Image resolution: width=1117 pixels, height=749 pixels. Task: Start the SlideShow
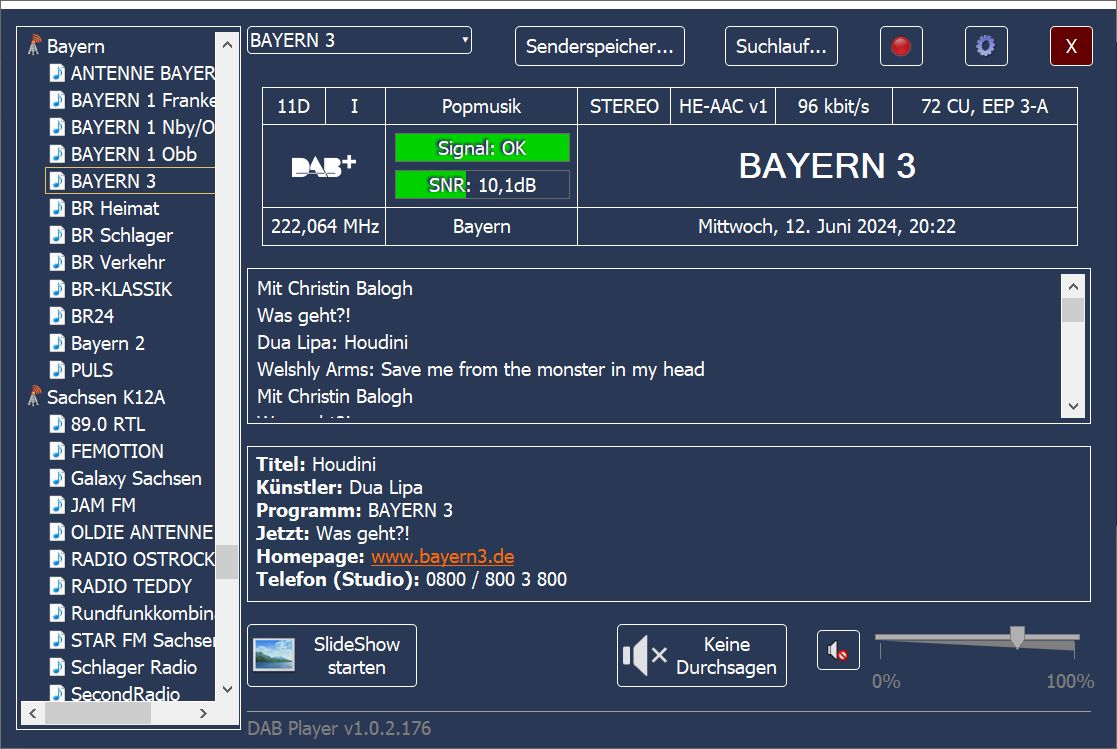(332, 656)
